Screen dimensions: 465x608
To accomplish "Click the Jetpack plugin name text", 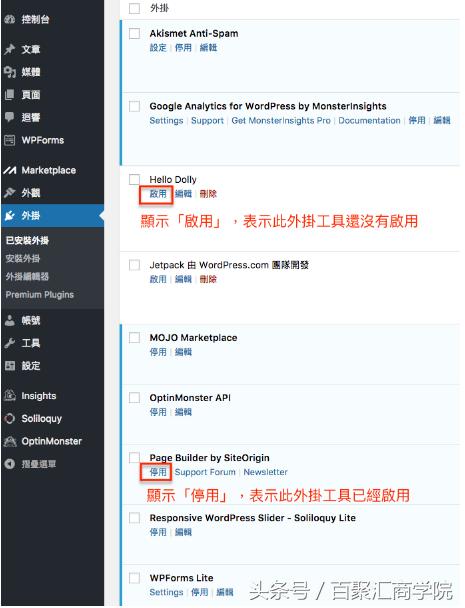I will click(229, 265).
